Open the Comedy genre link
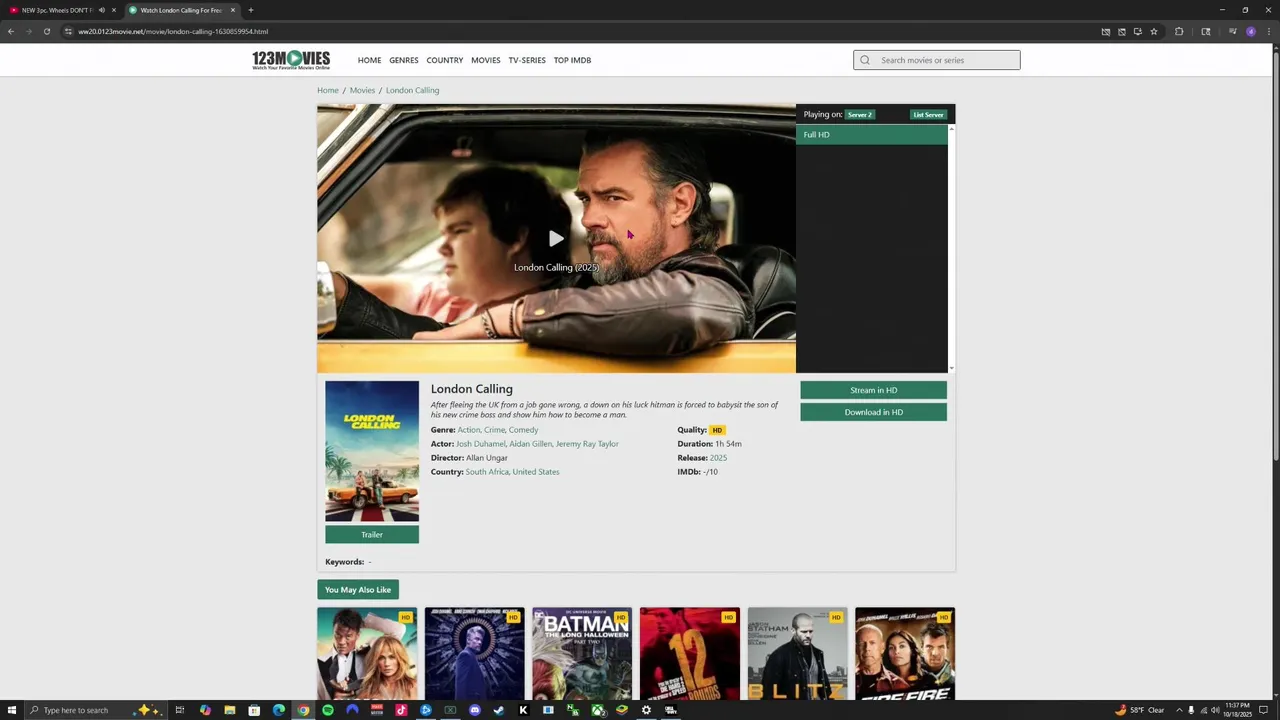 (523, 430)
